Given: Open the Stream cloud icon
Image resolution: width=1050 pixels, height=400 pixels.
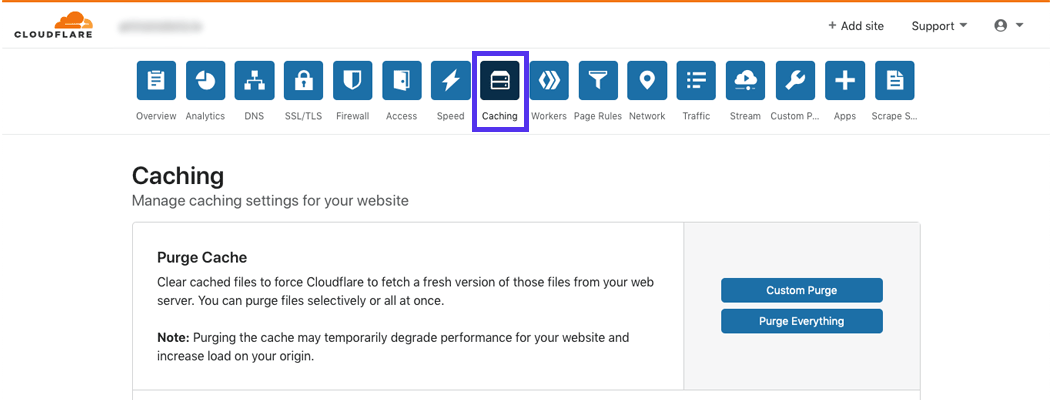Looking at the screenshot, I should pos(745,81).
